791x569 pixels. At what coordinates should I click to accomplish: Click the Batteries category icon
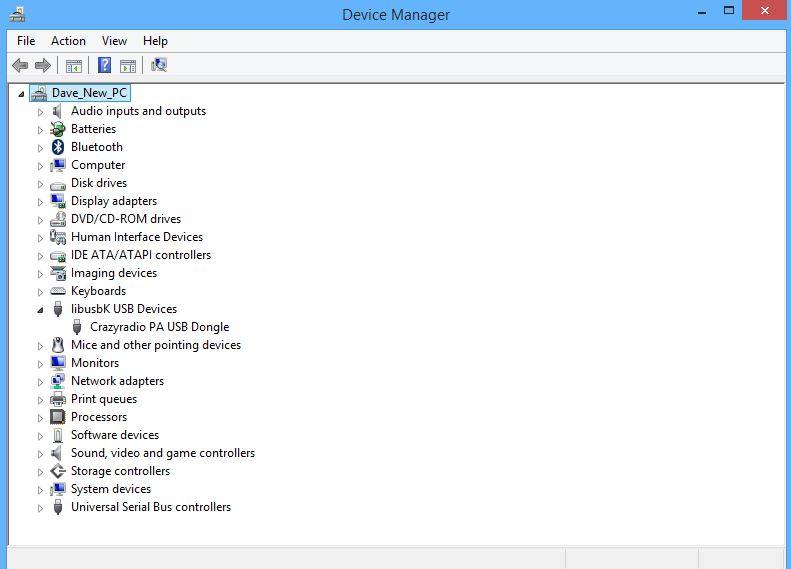pos(58,129)
